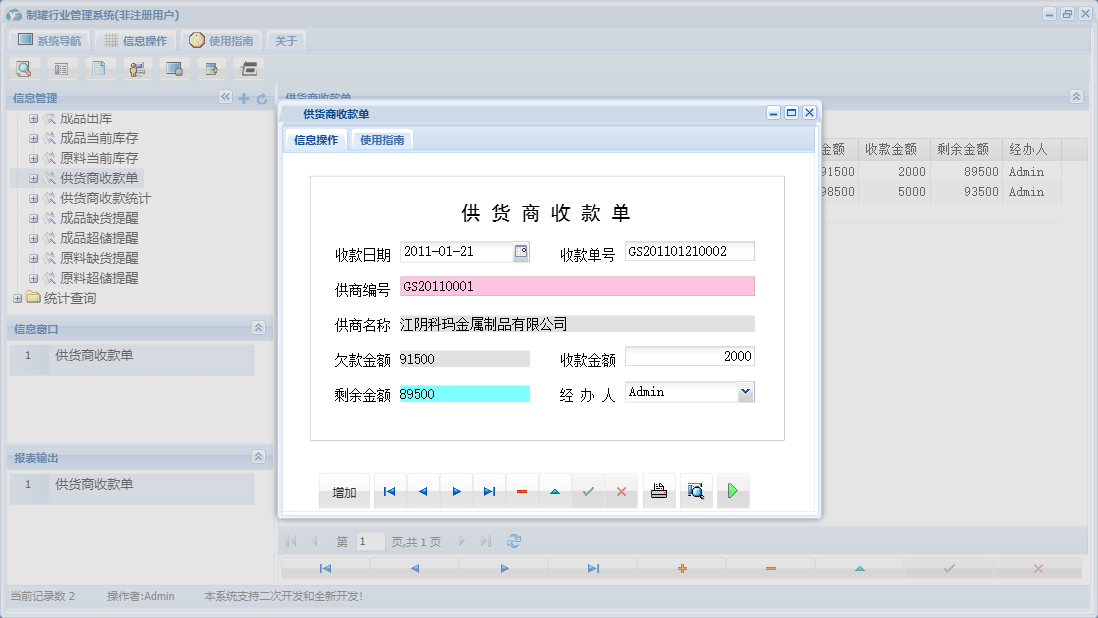Click the 关于 button

[x=287, y=40]
